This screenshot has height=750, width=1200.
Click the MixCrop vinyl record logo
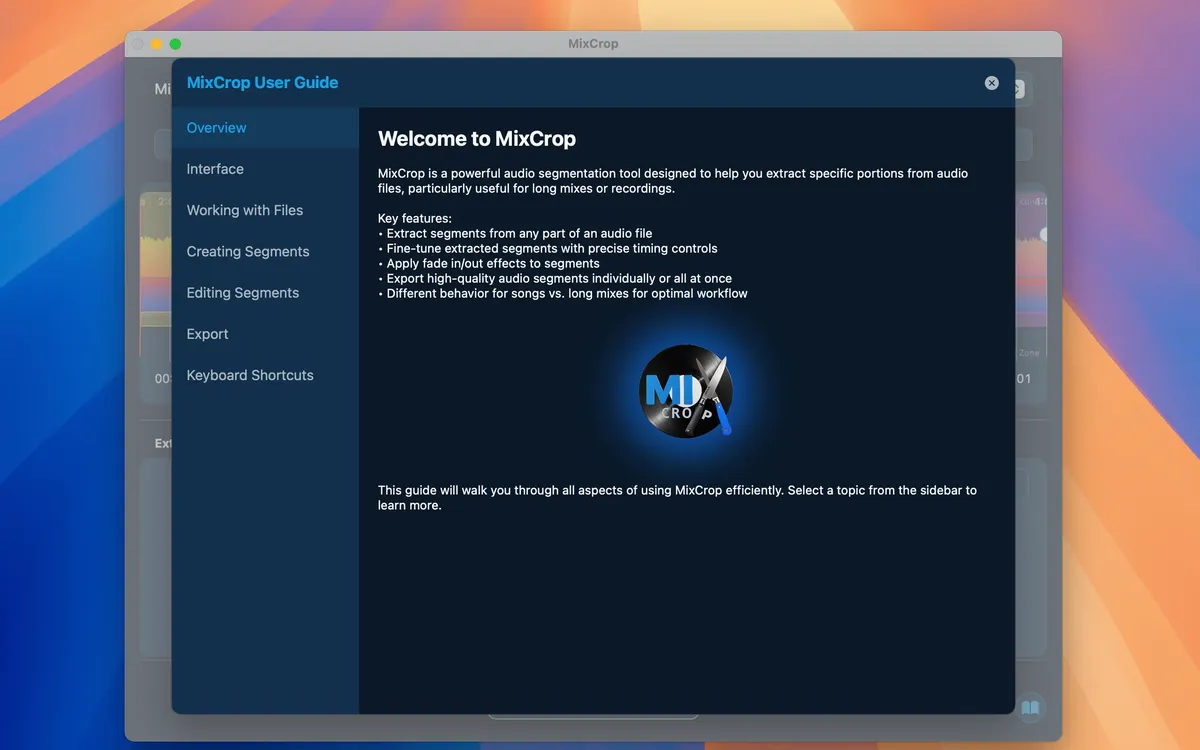686,391
